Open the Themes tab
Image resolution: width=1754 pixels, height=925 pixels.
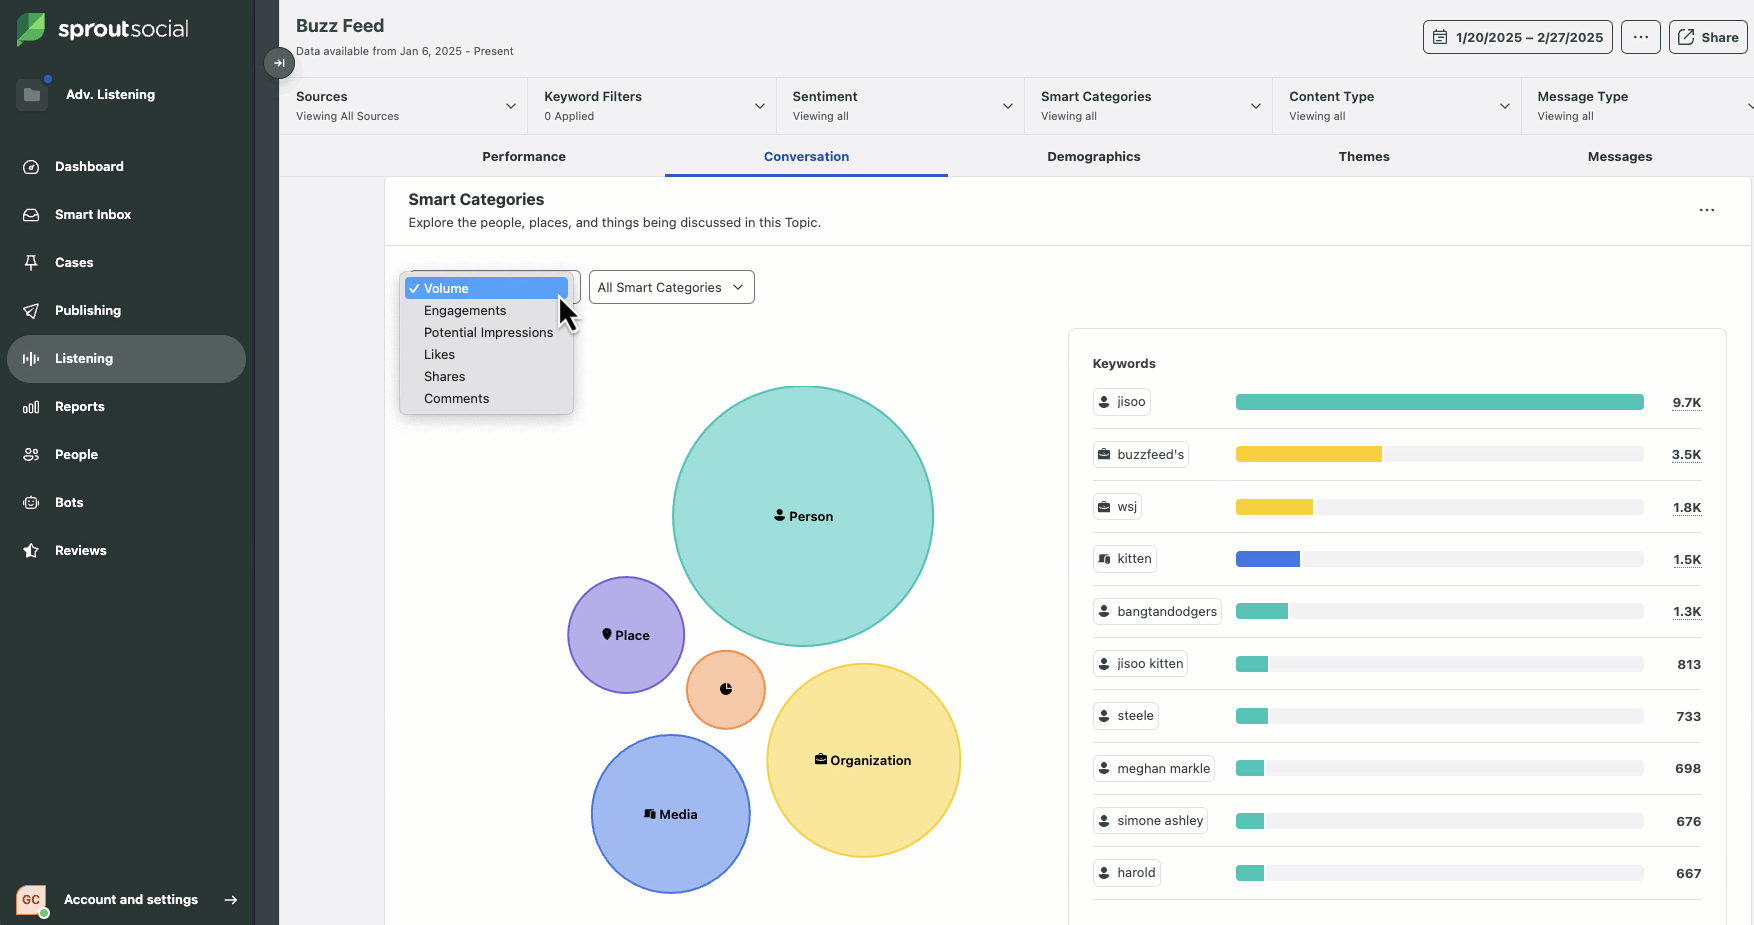point(1364,156)
